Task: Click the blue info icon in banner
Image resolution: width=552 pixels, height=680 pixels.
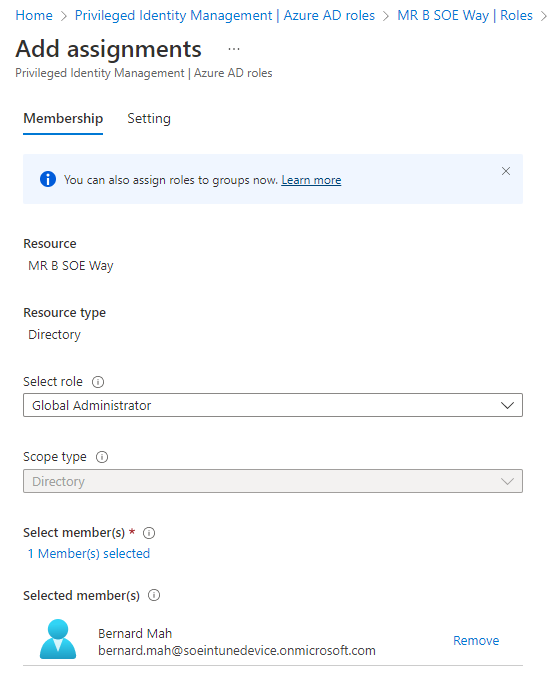Action: [48, 179]
